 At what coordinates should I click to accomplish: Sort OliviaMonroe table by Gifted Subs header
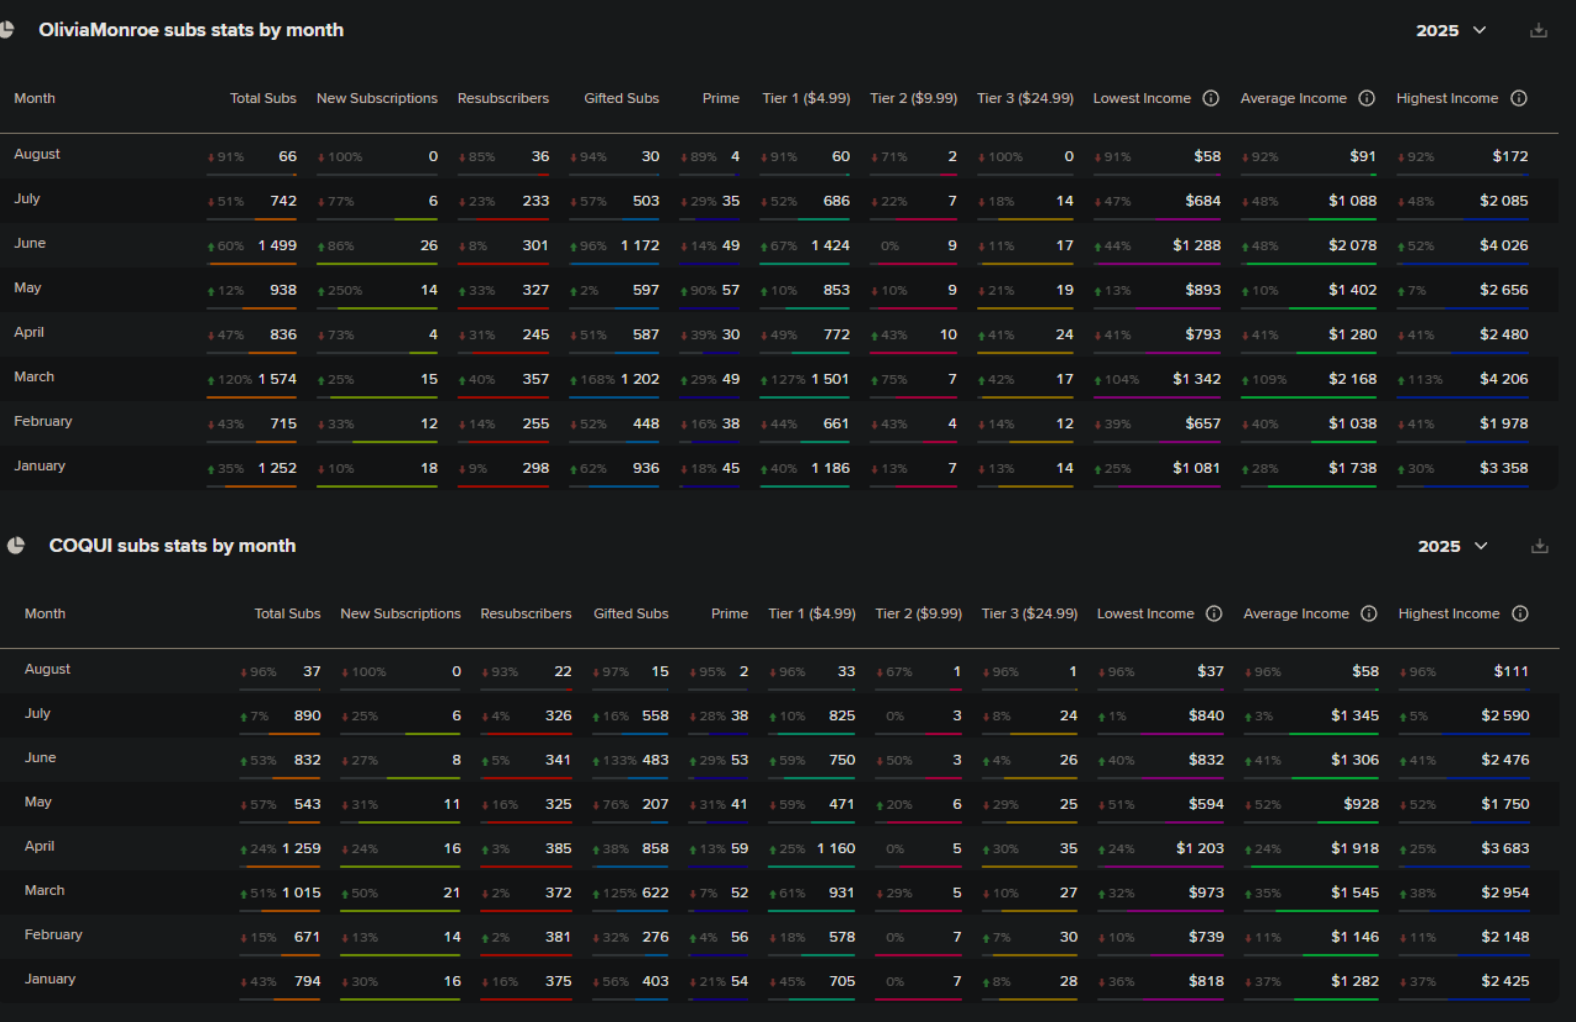[x=621, y=98]
